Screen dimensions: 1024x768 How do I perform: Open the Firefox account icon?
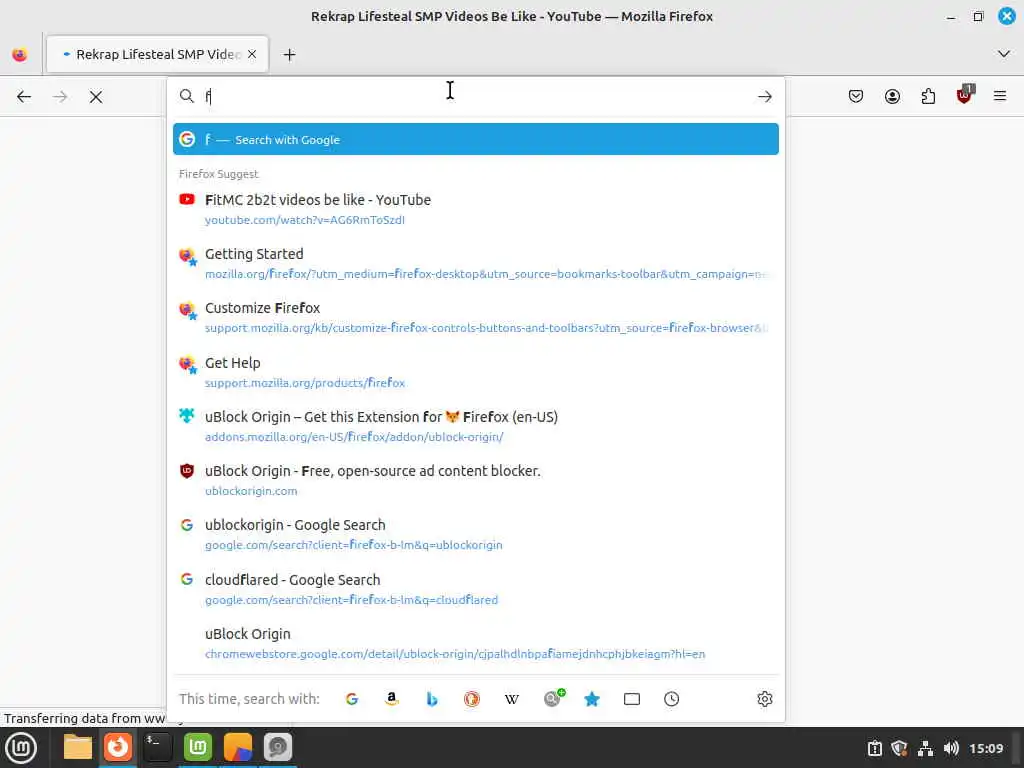click(x=892, y=97)
